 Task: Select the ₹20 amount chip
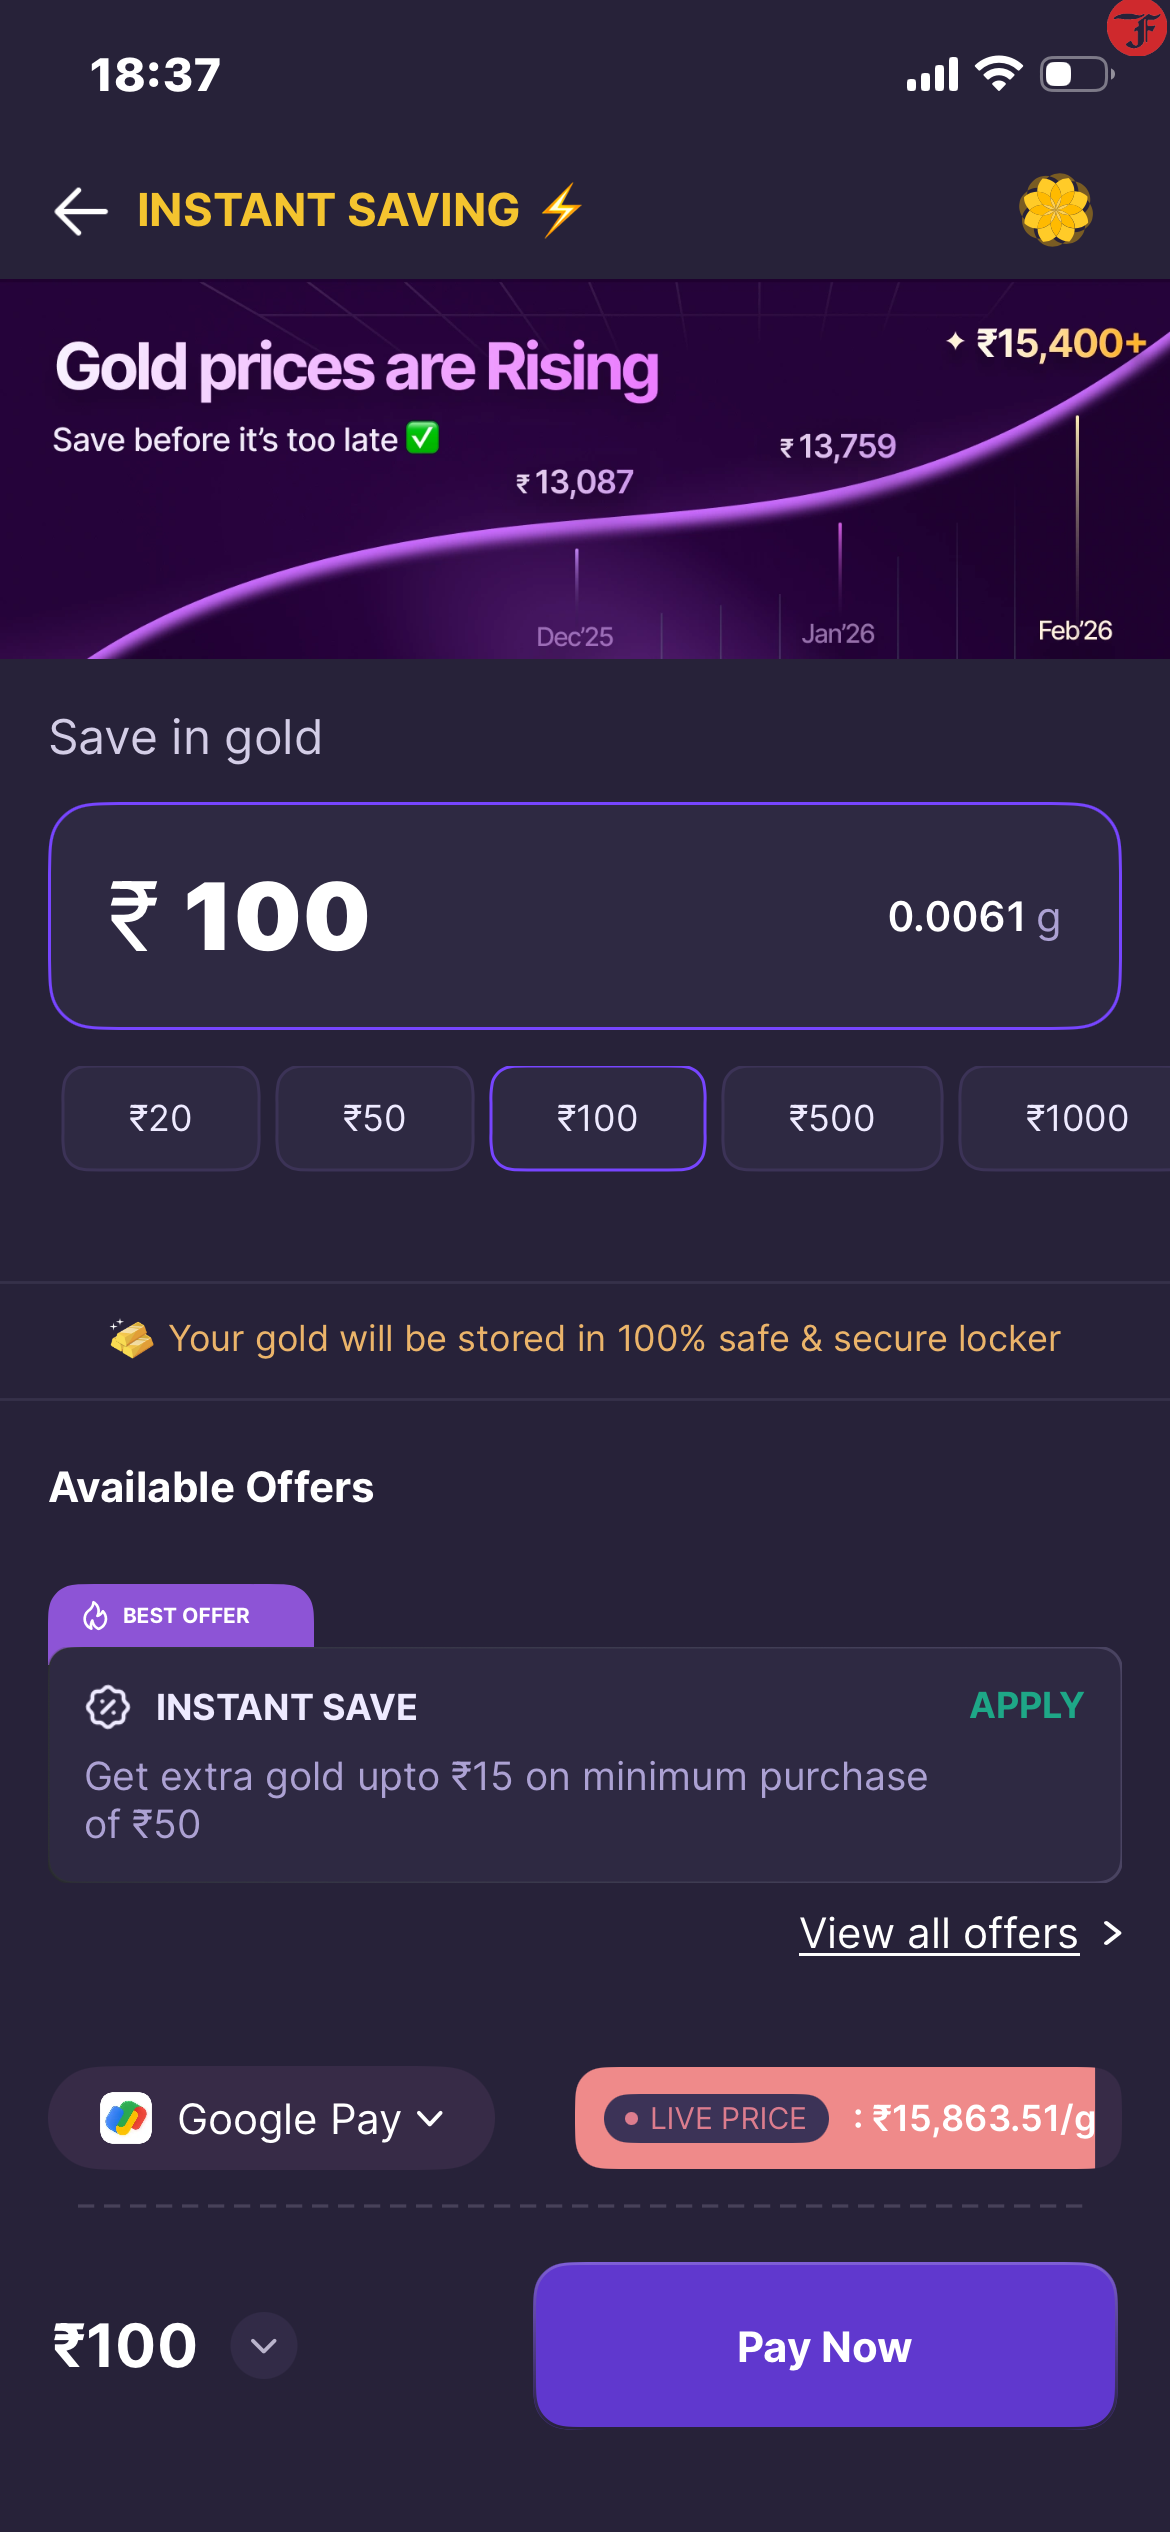point(160,1118)
